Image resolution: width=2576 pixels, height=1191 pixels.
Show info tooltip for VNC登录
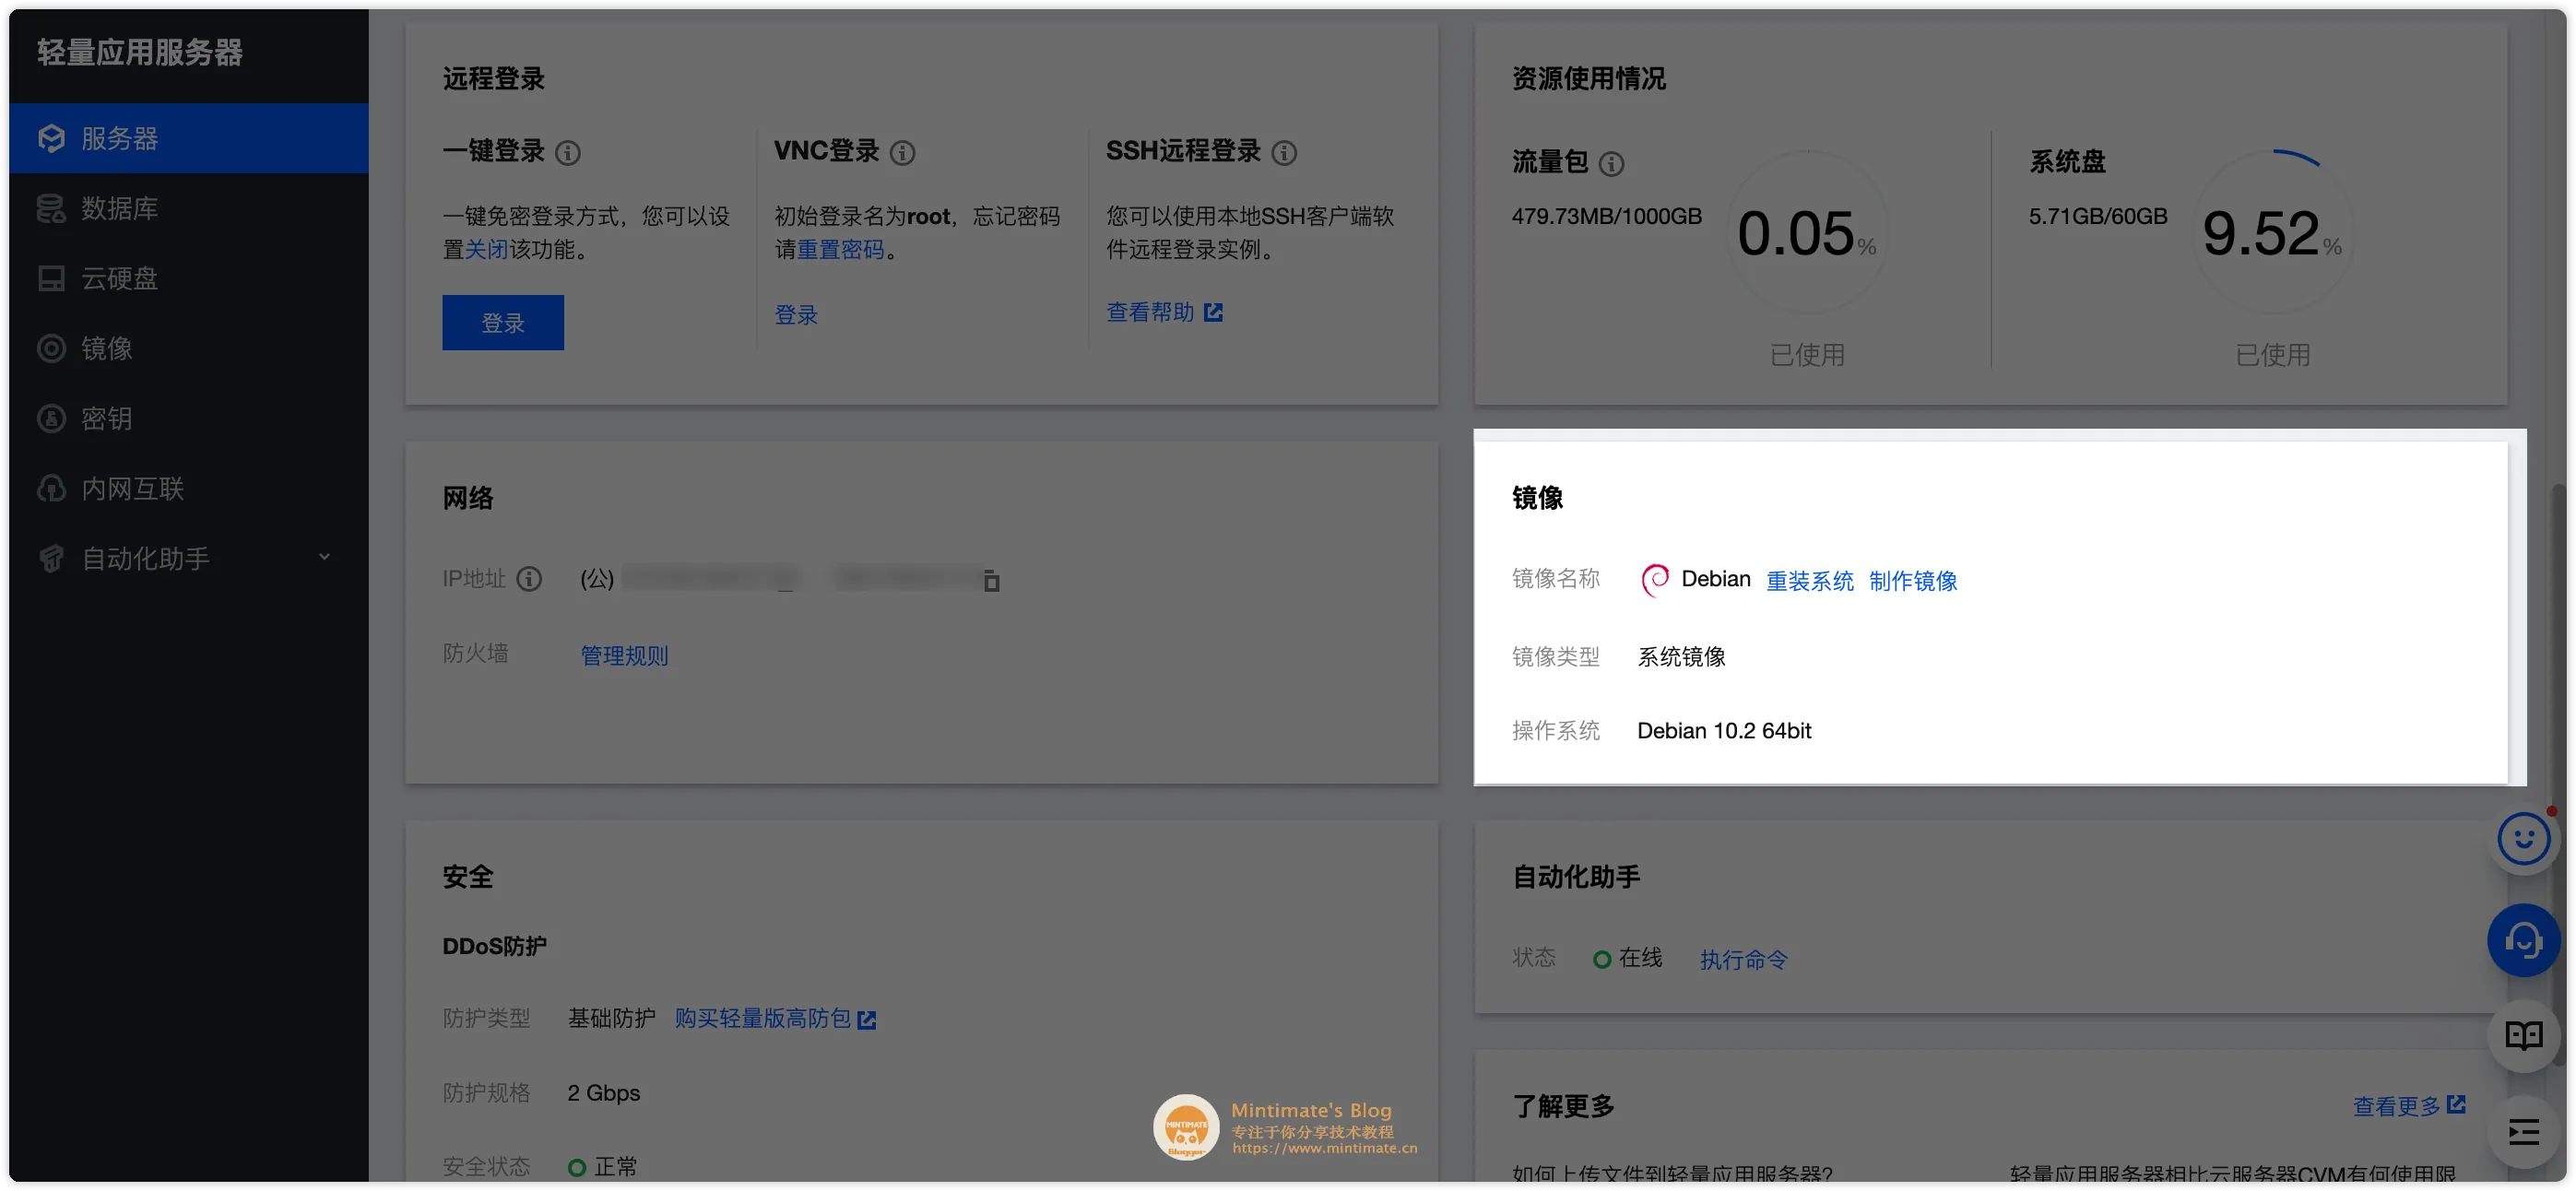pos(903,152)
